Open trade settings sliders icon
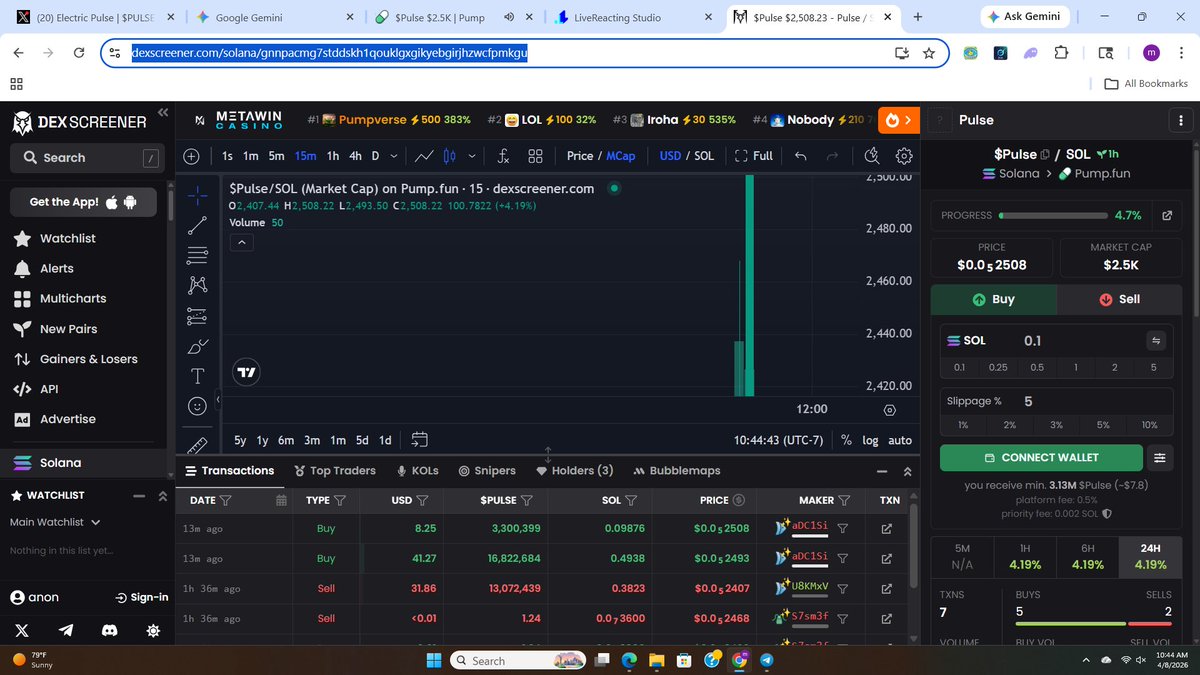This screenshot has width=1200, height=675. (1160, 457)
